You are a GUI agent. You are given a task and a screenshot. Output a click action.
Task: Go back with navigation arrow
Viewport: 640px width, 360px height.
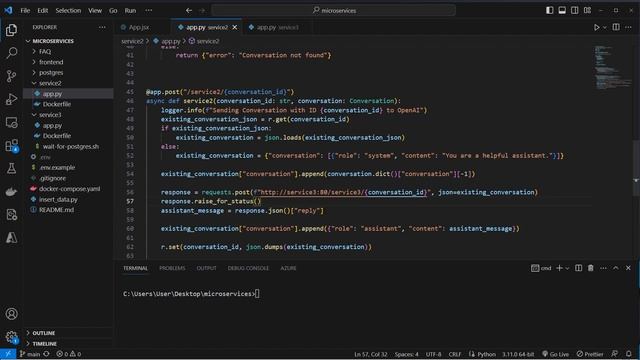[189, 11]
